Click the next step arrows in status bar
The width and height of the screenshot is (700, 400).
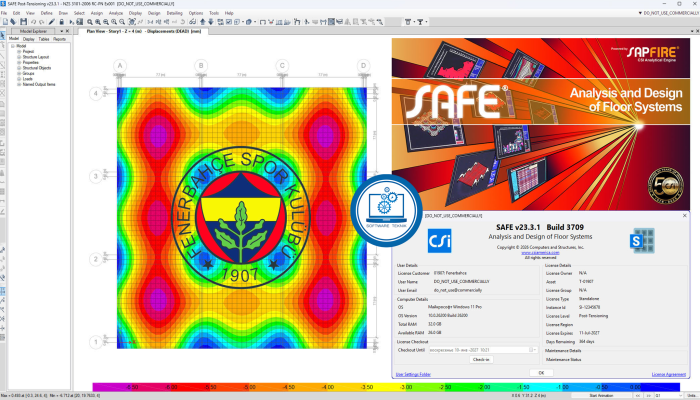(649, 396)
